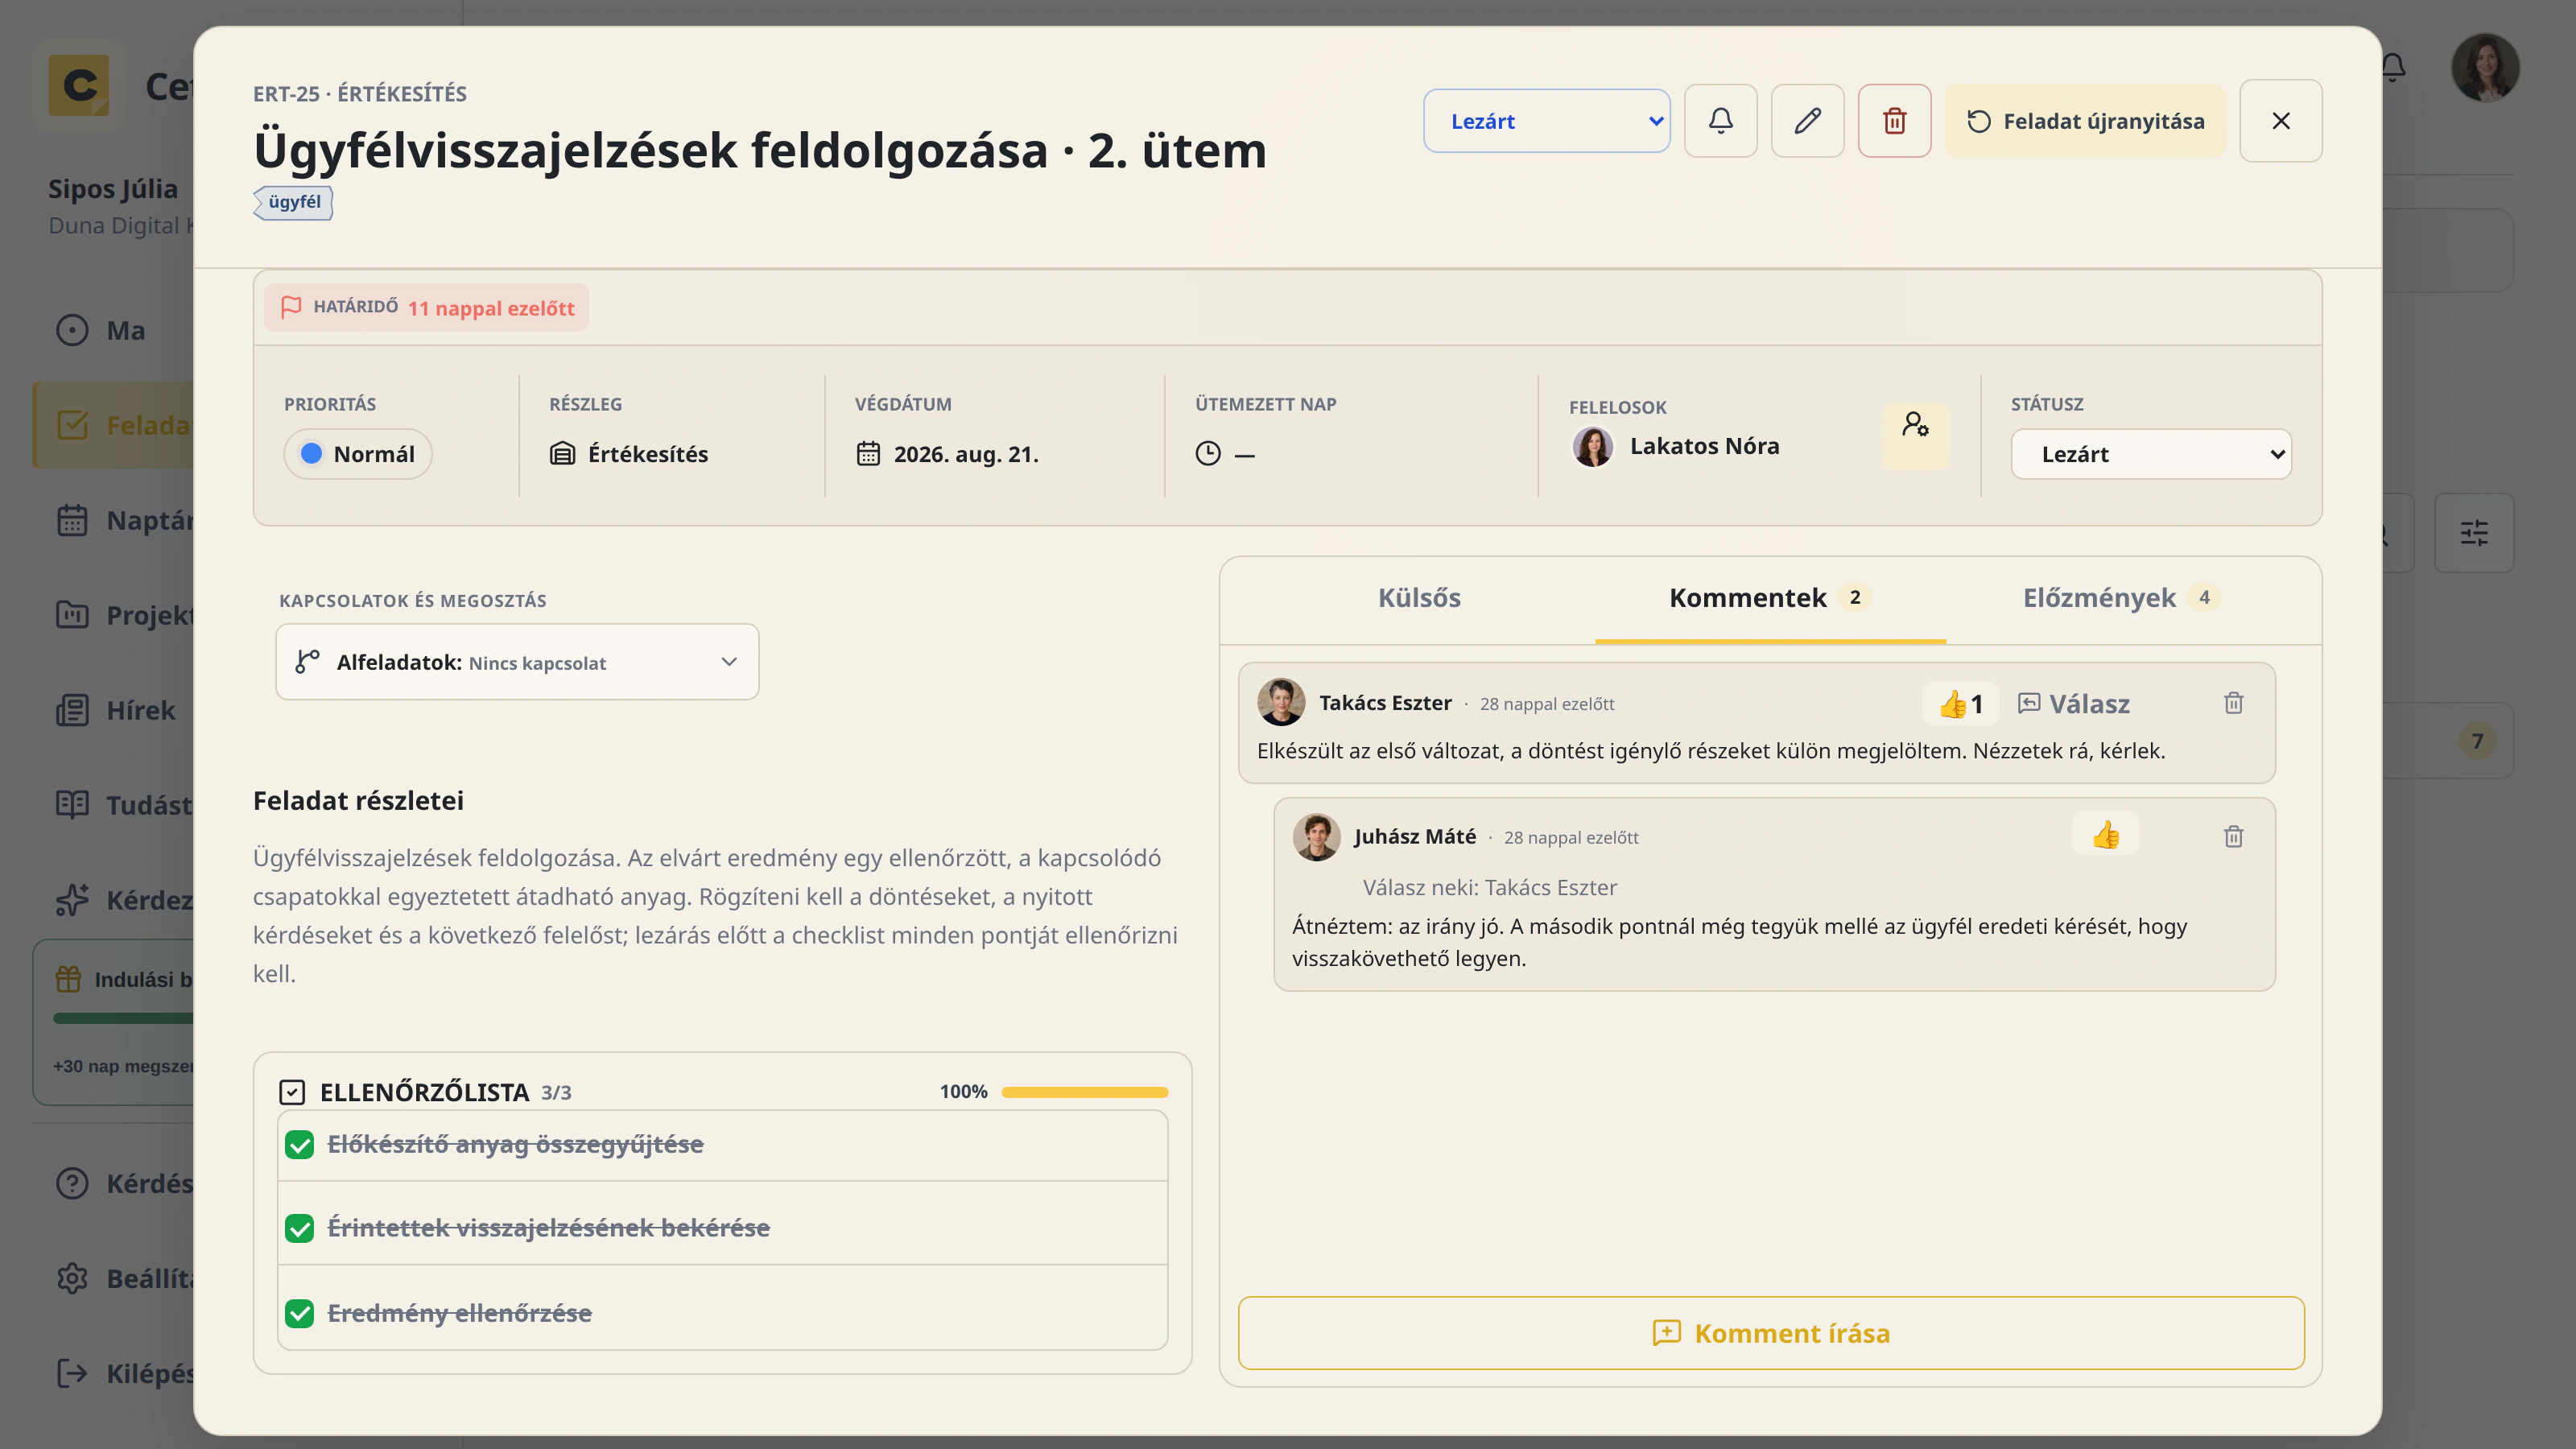This screenshot has height=1449, width=2576.
Task: Click the Feladat részletei heading
Action: 358,801
